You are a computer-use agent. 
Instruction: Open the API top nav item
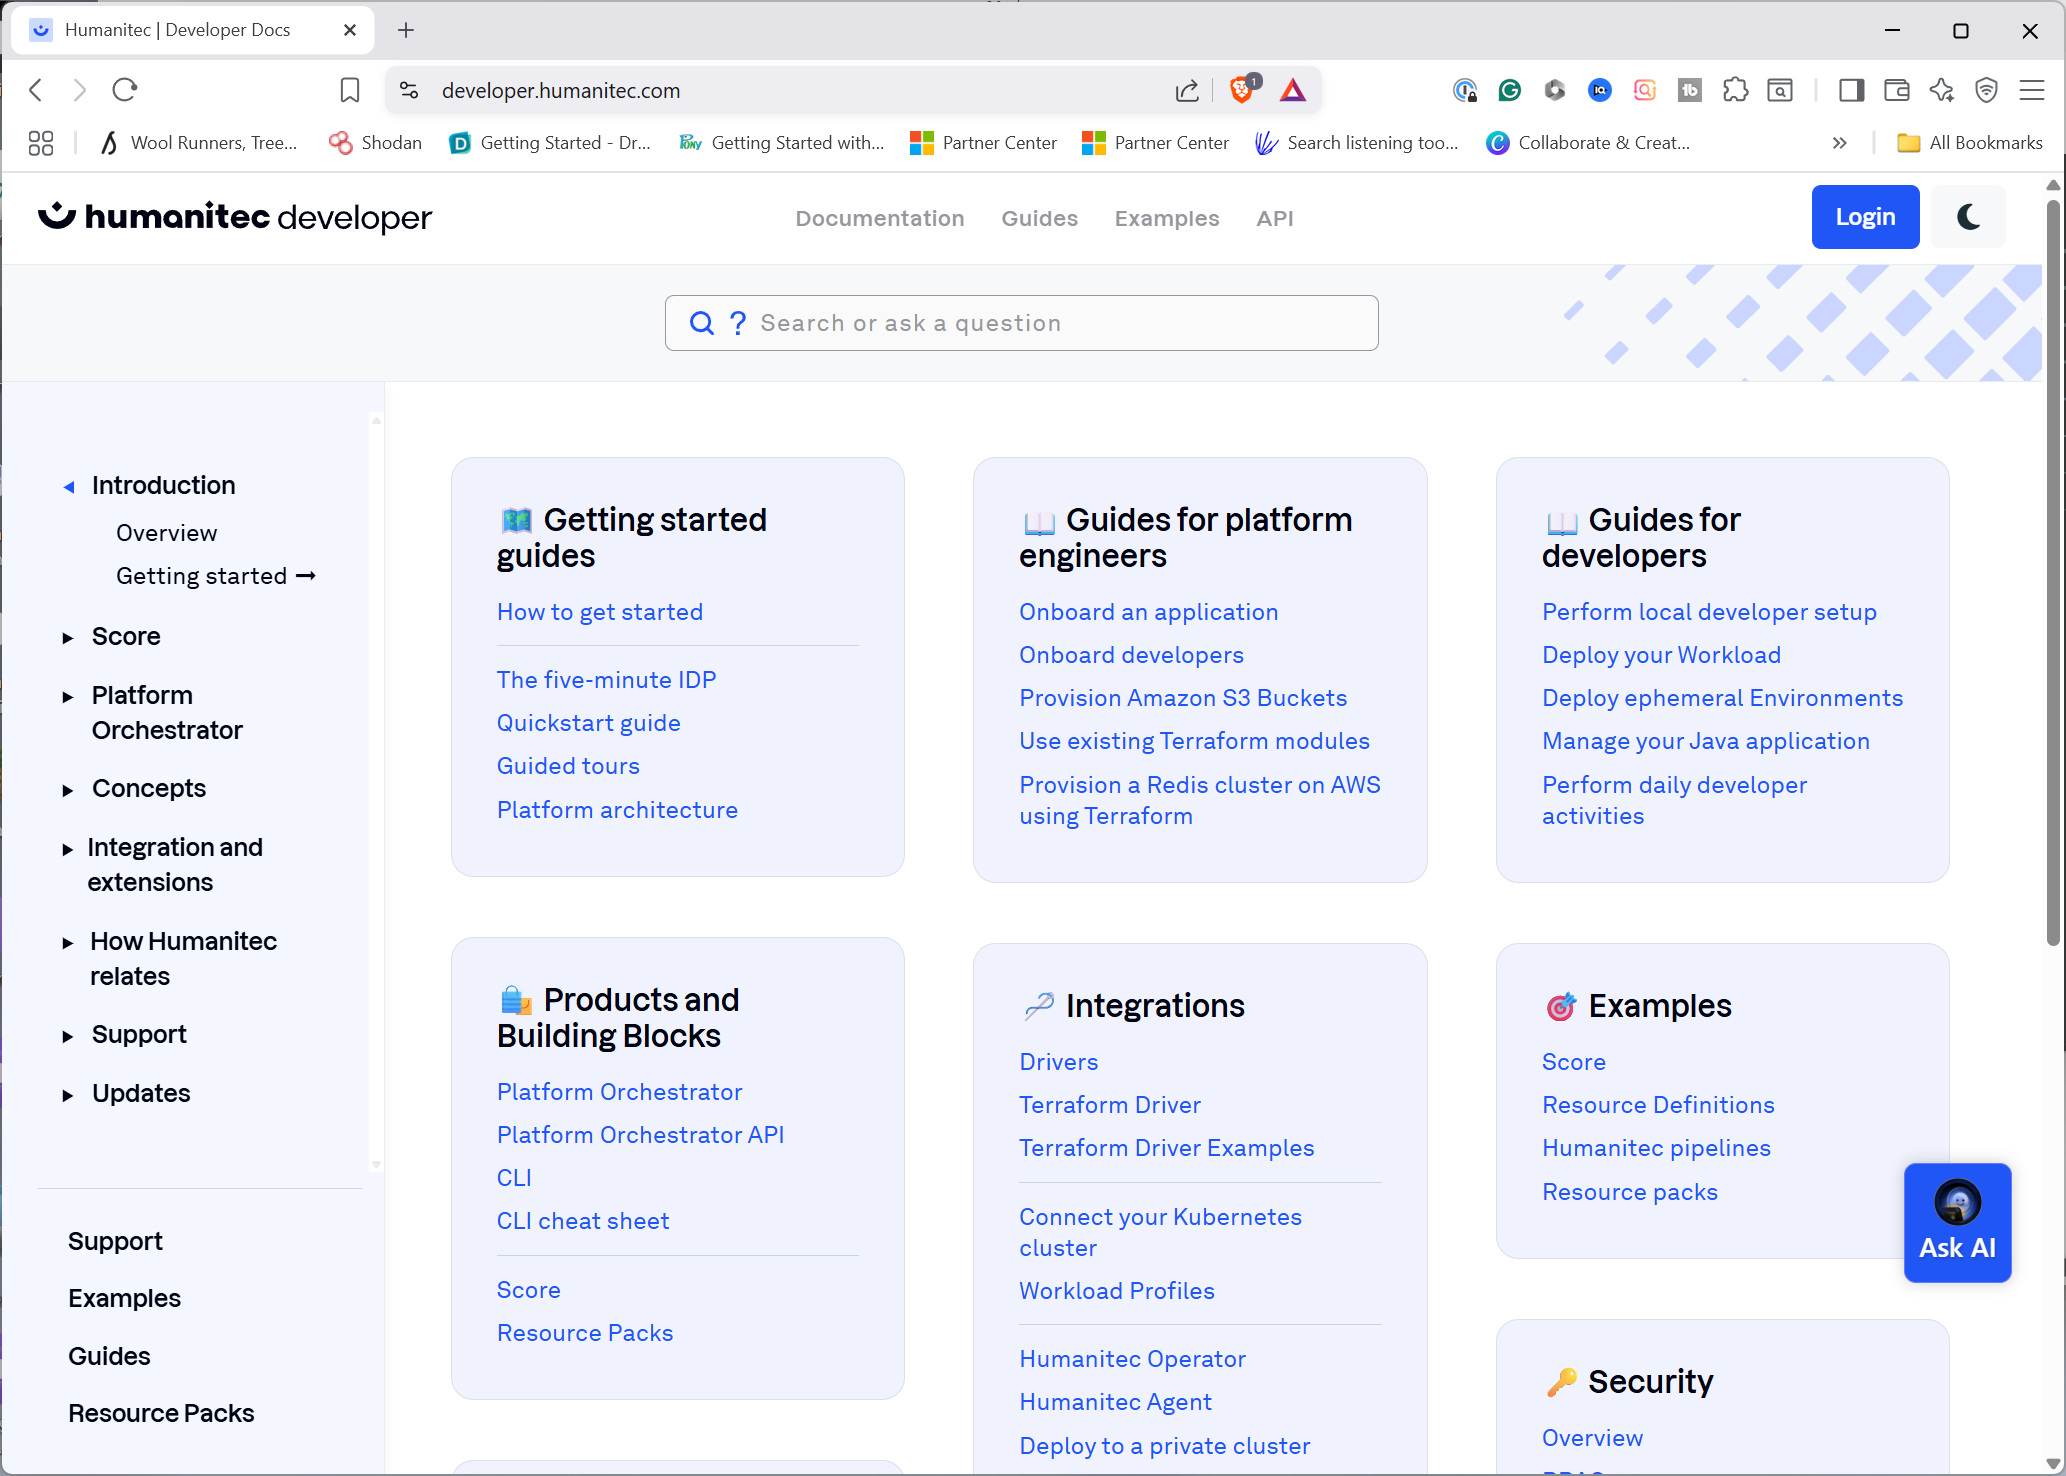pos(1275,218)
